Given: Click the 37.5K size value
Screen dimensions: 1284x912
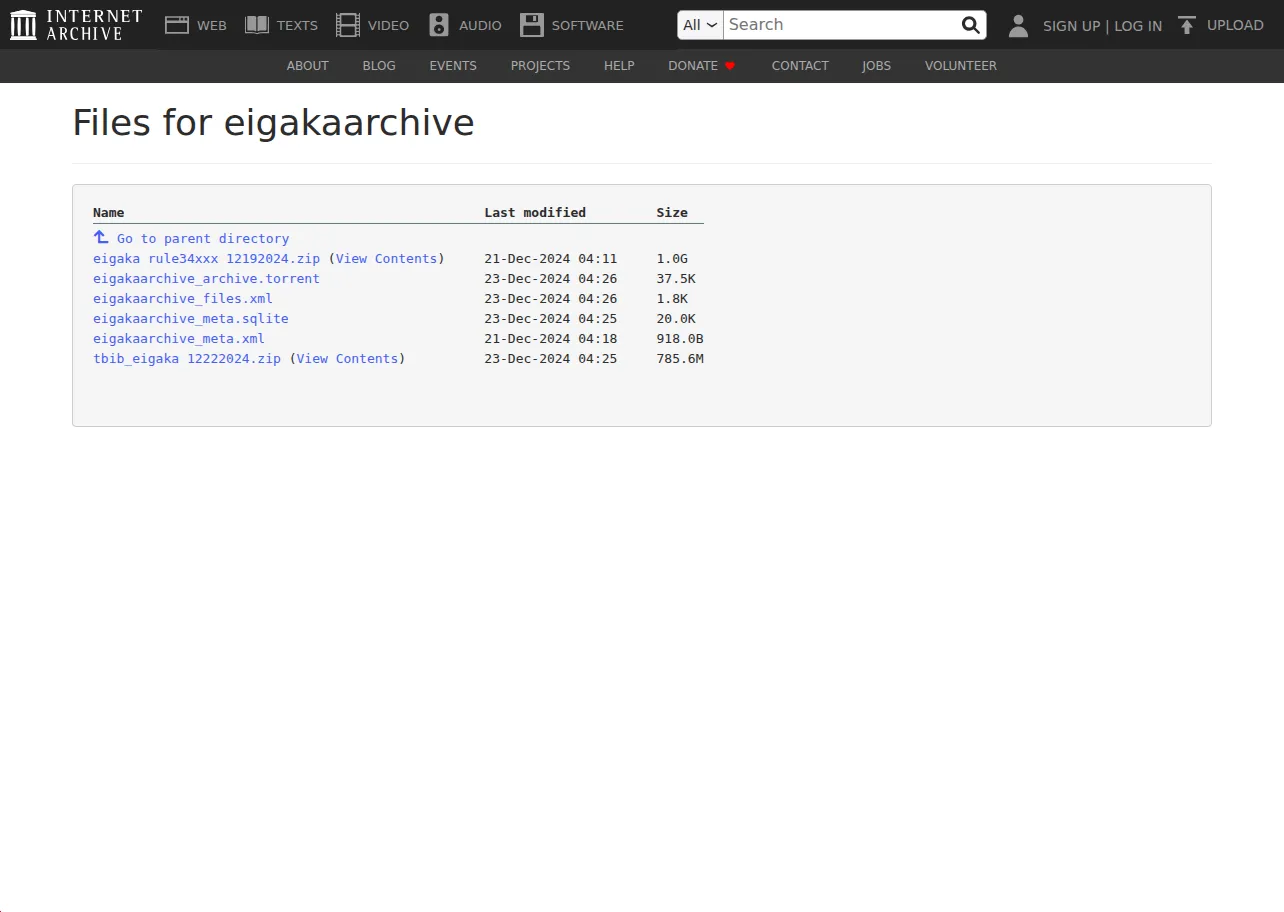Looking at the screenshot, I should [x=676, y=279].
